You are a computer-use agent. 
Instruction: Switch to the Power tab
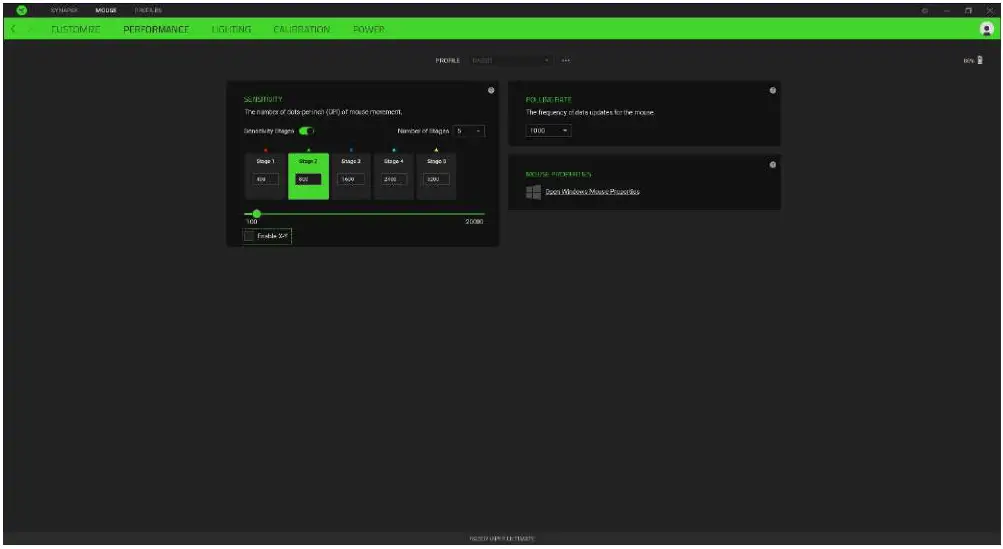(368, 29)
